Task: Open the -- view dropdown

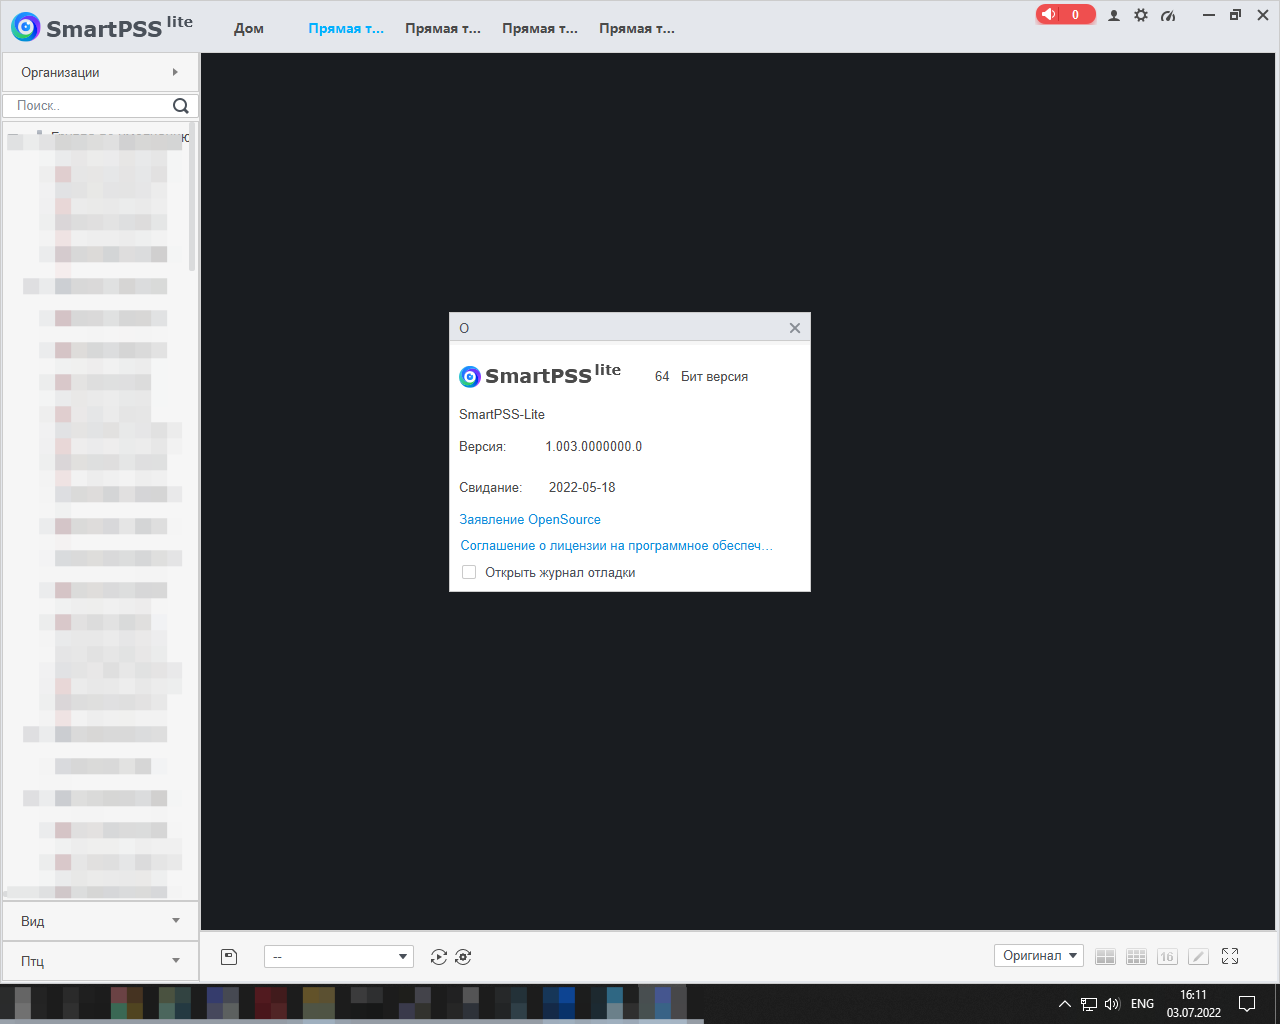Action: pyautogui.click(x=339, y=957)
